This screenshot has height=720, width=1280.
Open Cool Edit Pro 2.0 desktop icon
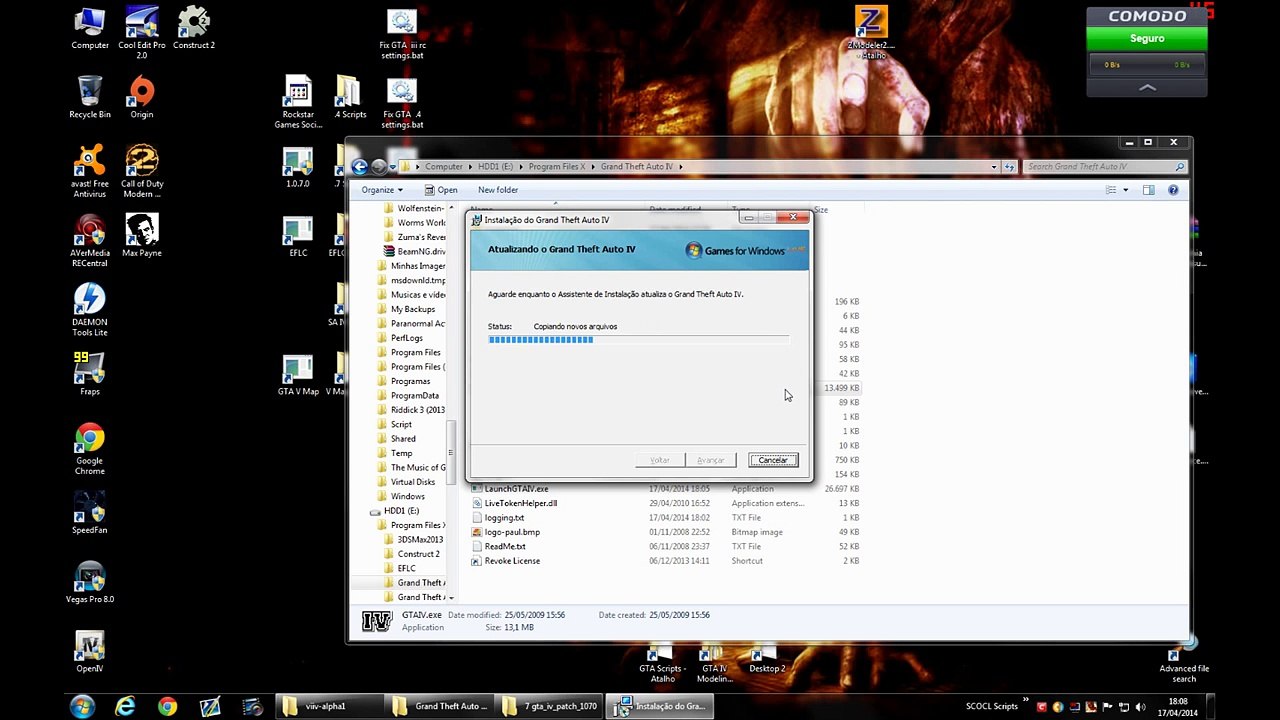142,32
